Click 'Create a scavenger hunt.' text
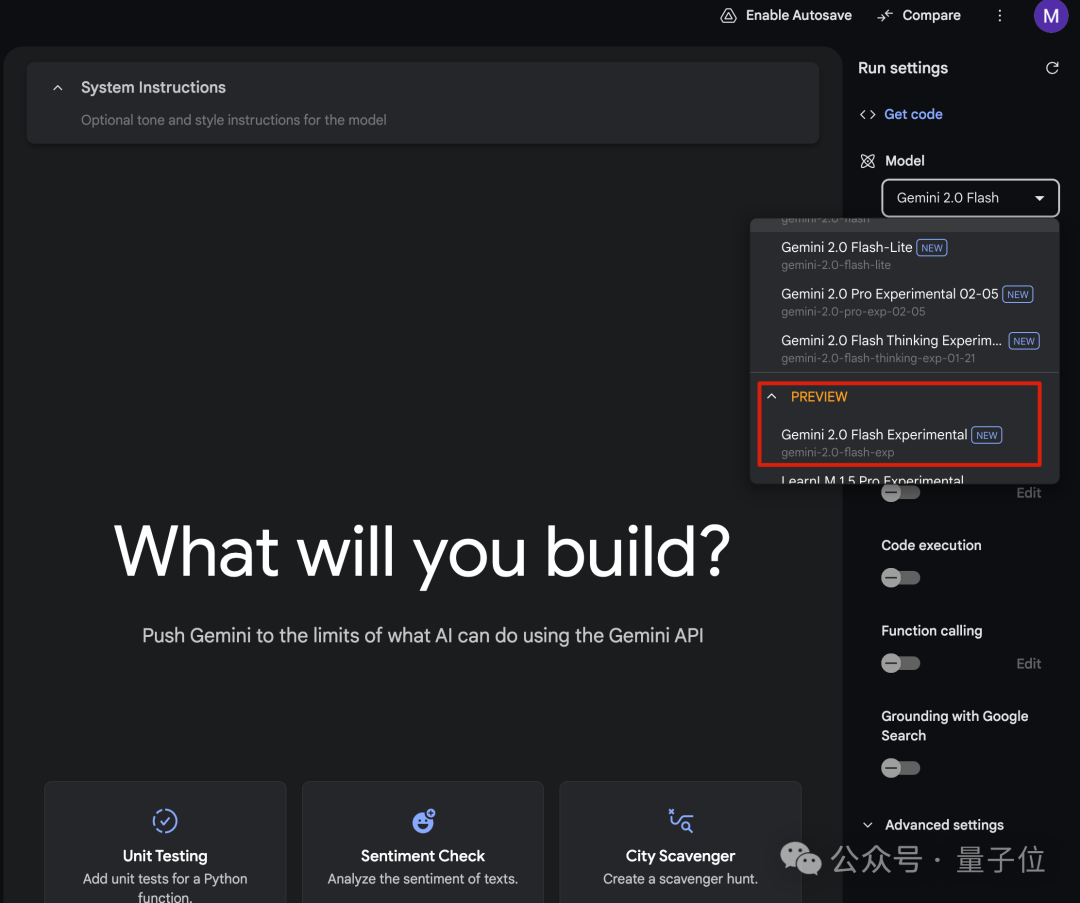Screen dimensions: 1080x903 (x=681, y=879)
